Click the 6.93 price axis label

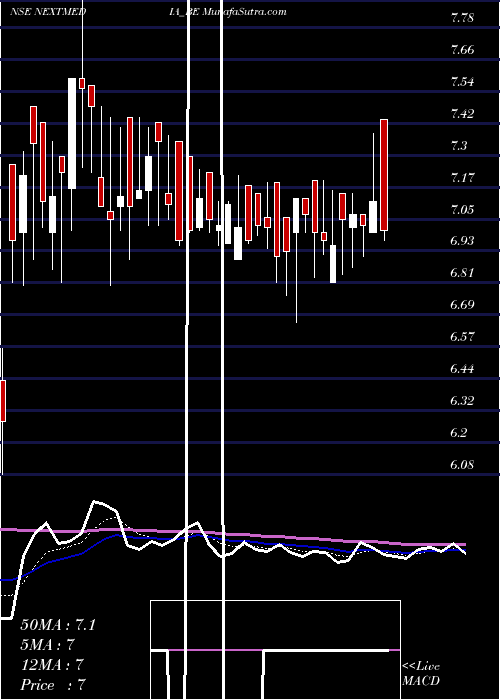pyautogui.click(x=462, y=241)
